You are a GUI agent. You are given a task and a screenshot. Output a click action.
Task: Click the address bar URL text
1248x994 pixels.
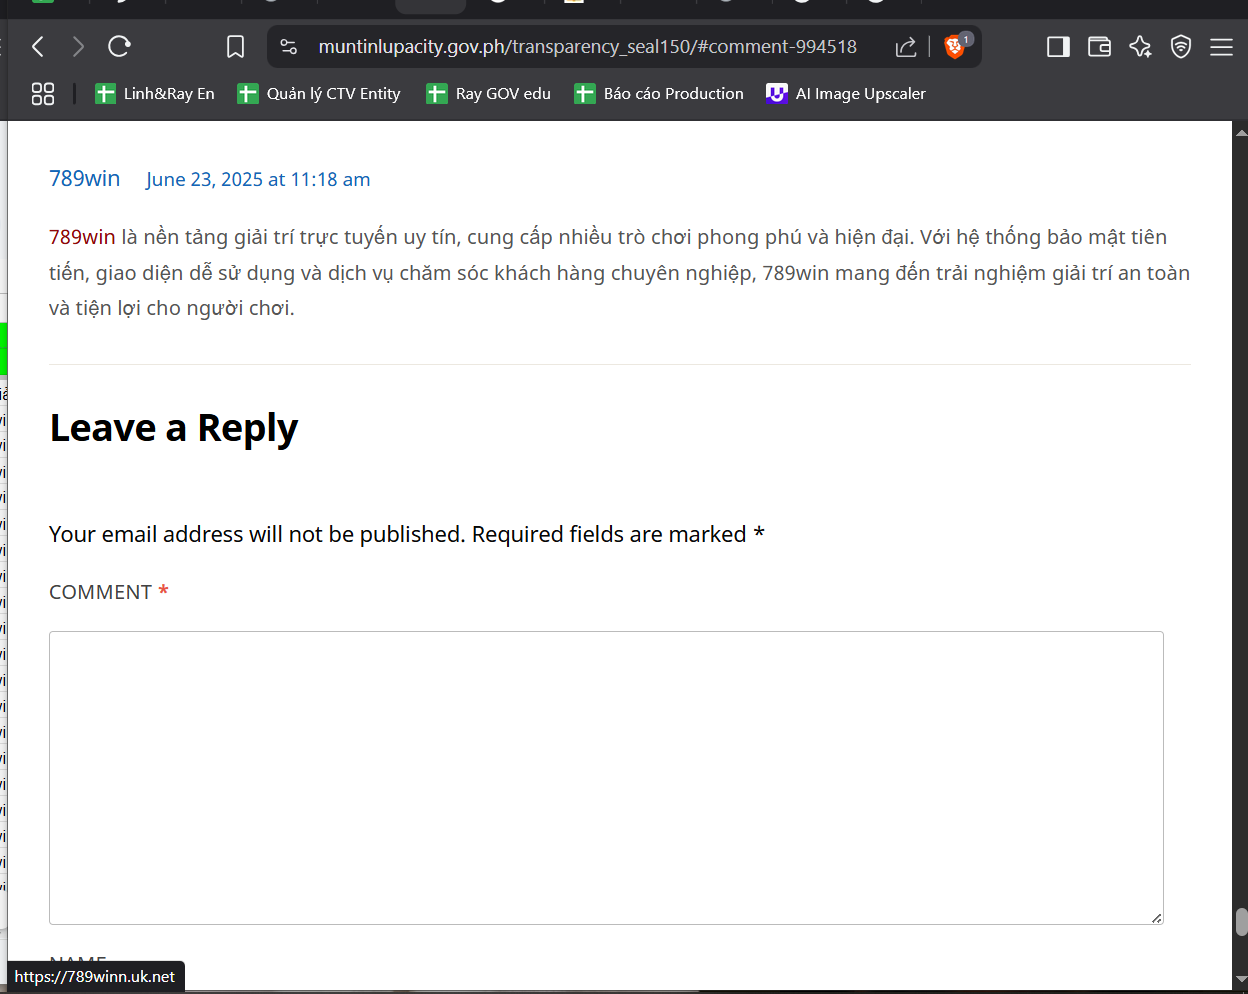tap(587, 47)
